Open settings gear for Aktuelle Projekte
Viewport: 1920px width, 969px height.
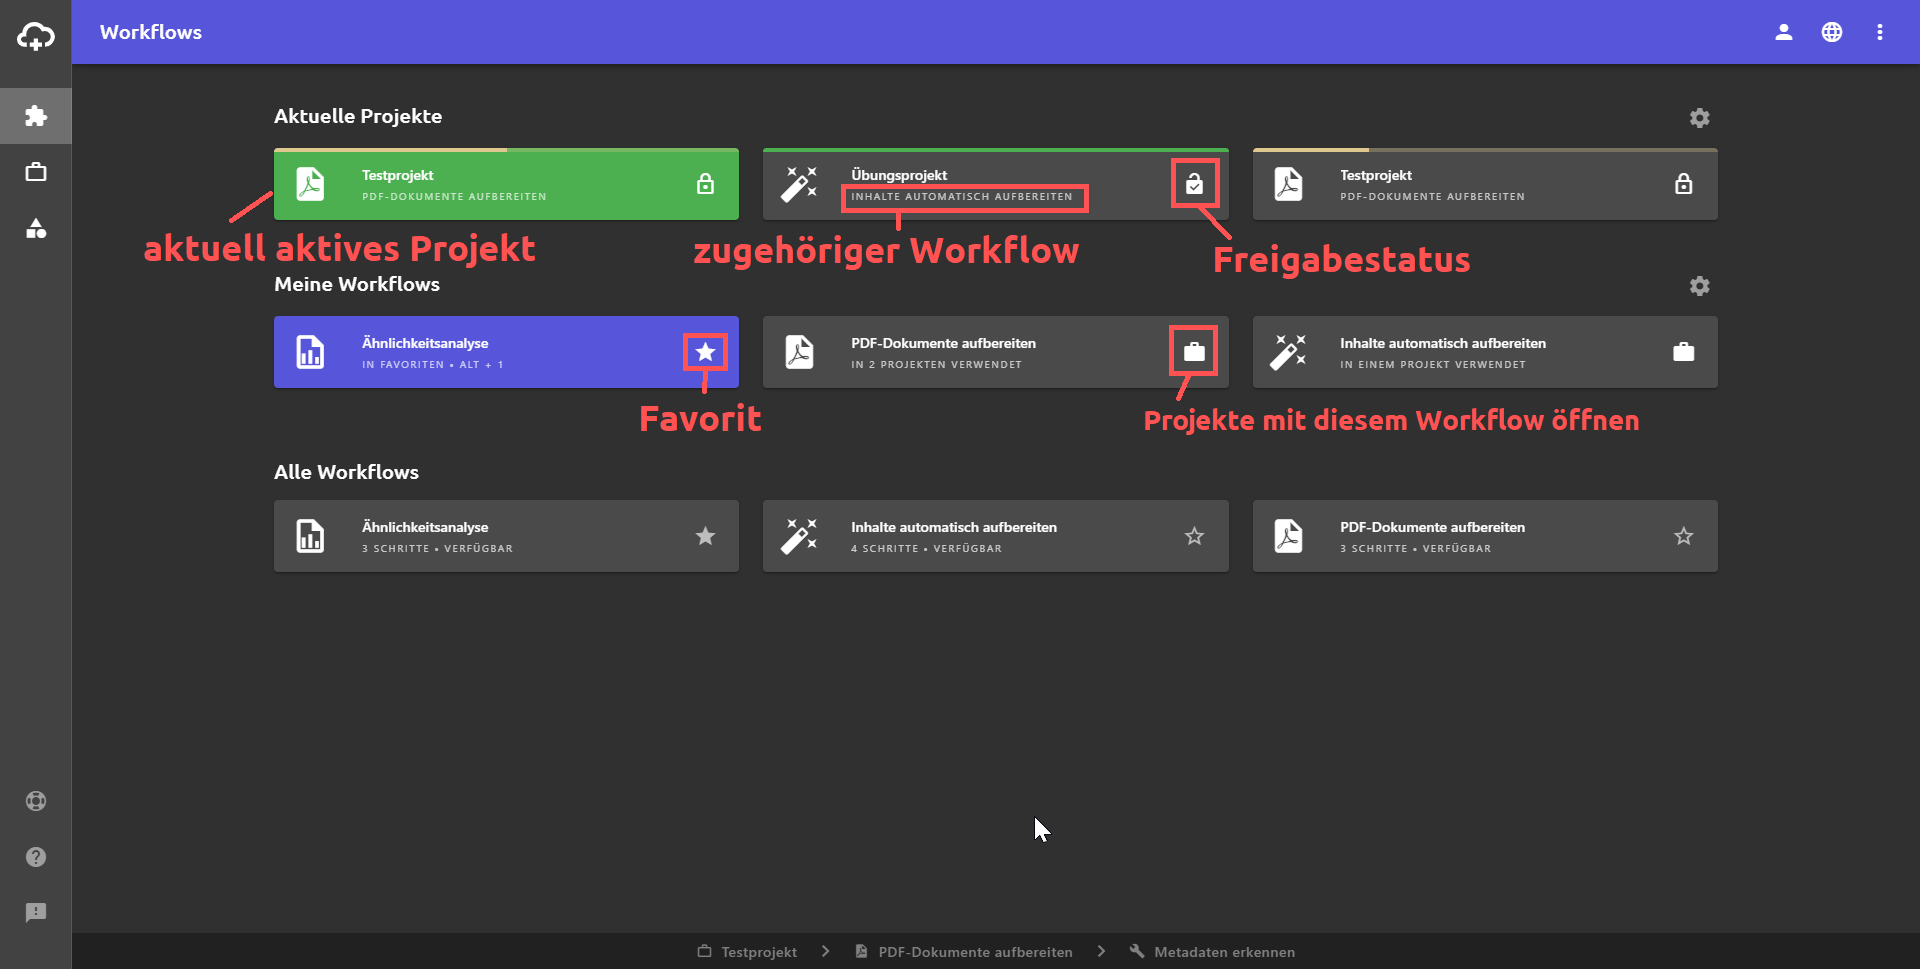(x=1700, y=118)
